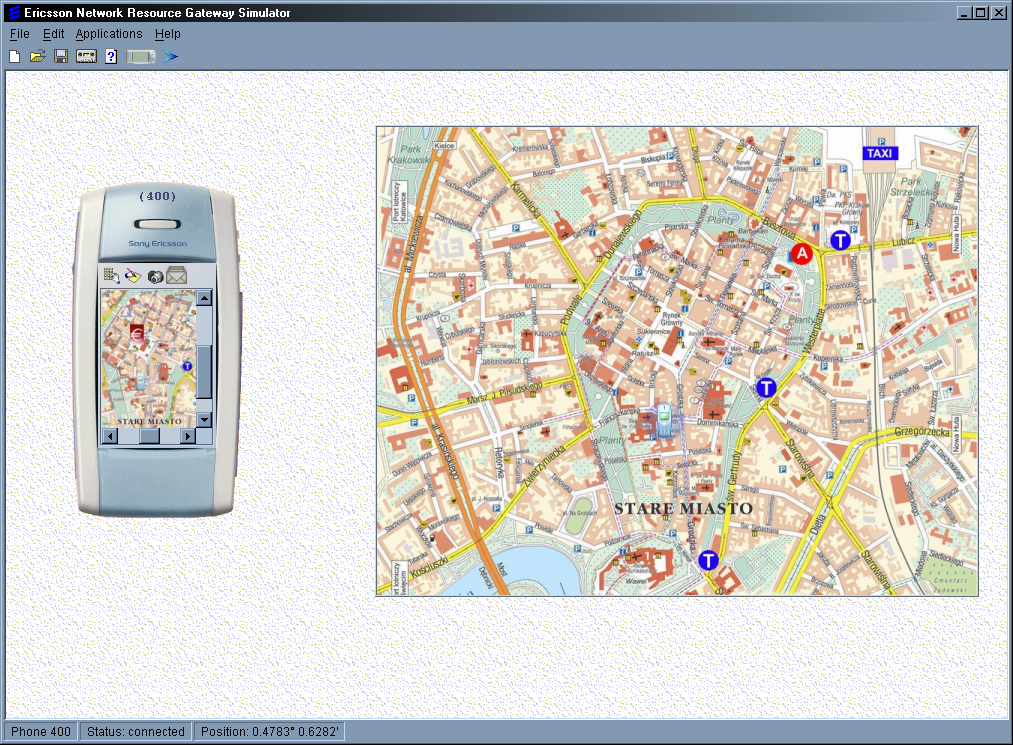Click phone map scroll left arrow
Screen dimensions: 1013x745
[x=110, y=436]
